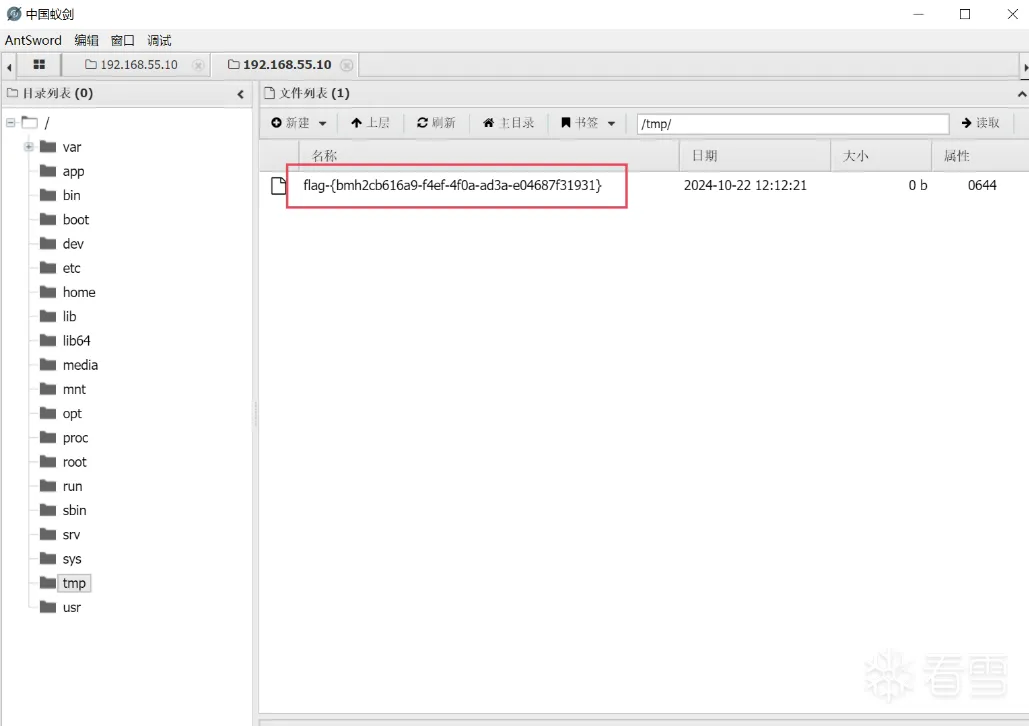Screen dimensions: 1029x726
Task: Select the var folder icon
Action: (48, 146)
